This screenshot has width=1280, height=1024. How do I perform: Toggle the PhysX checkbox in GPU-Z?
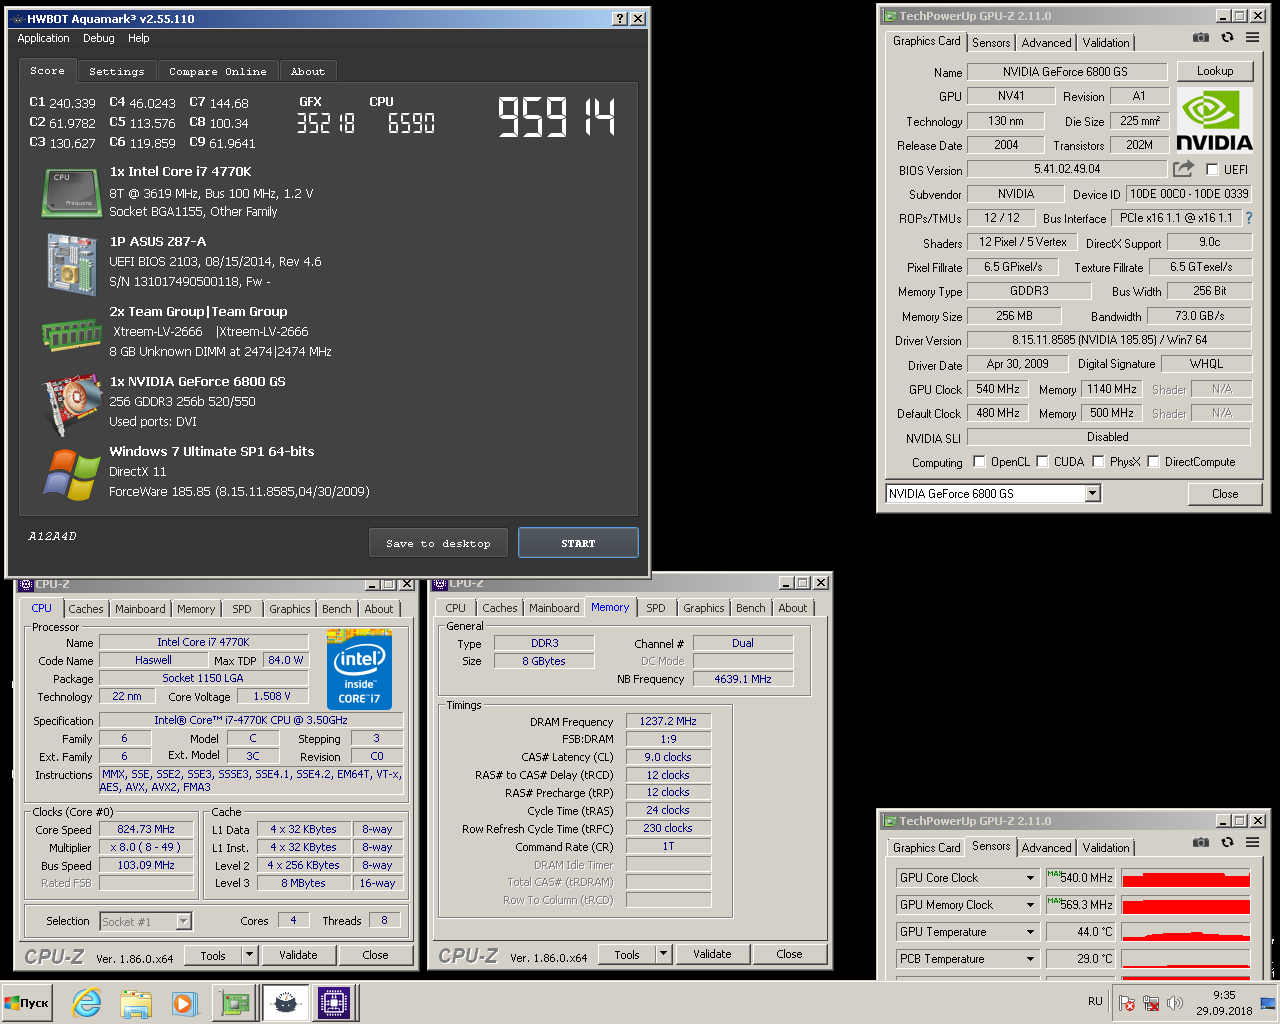(x=1098, y=461)
